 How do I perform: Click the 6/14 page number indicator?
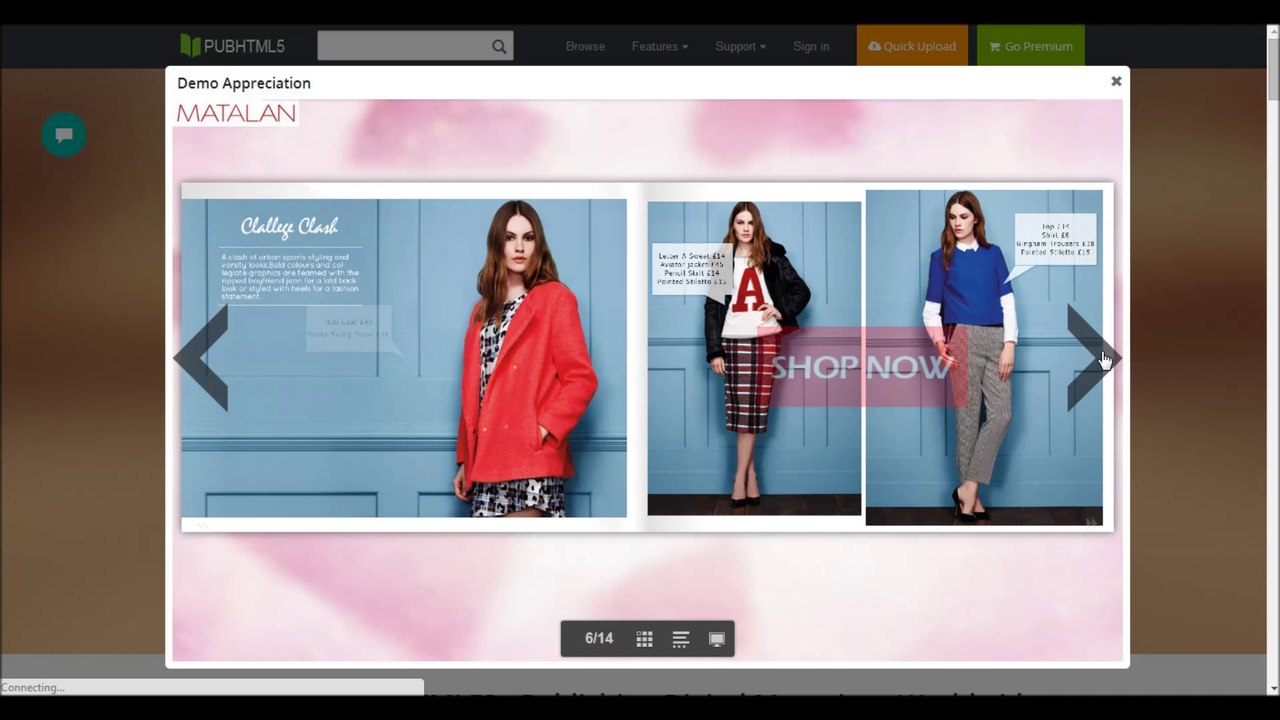(599, 638)
